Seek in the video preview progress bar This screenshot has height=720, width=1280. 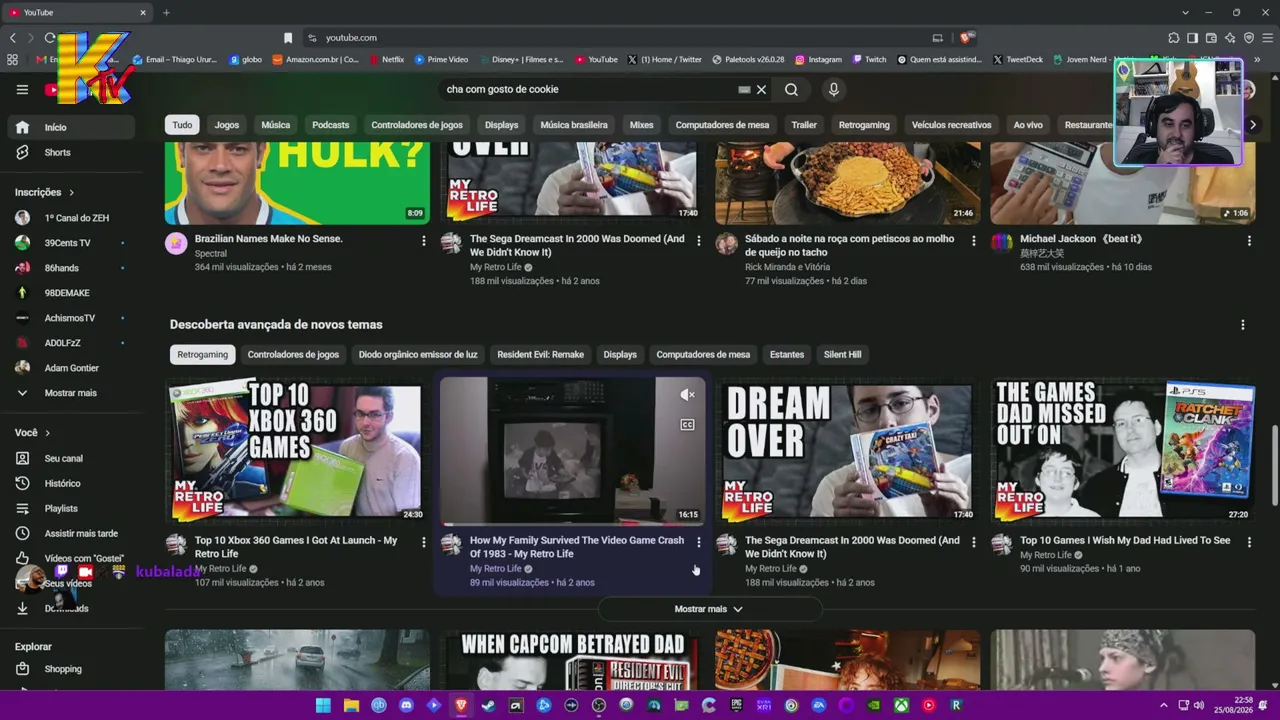point(573,523)
